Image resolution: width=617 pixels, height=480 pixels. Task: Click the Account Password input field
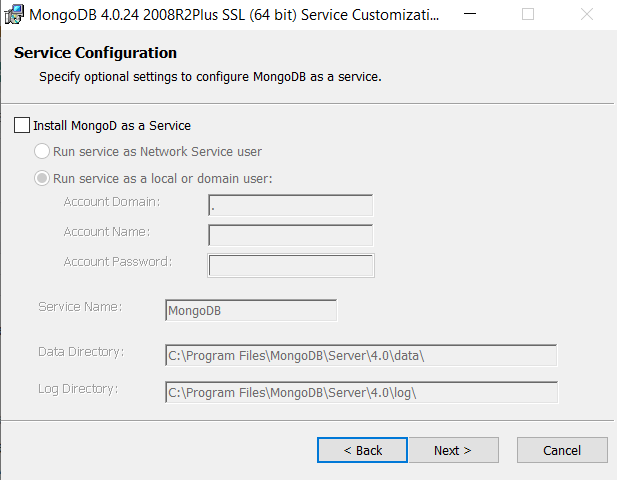(291, 266)
